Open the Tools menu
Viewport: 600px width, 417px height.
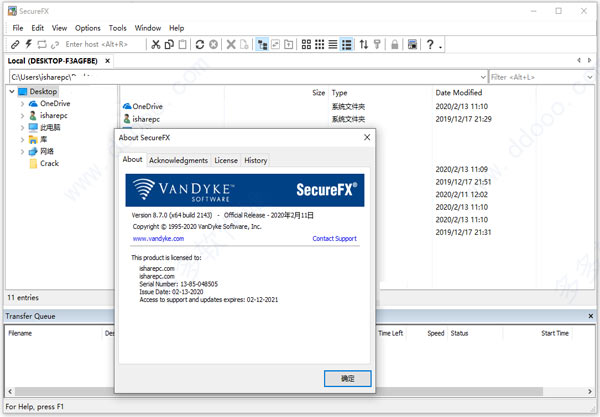pyautogui.click(x=117, y=28)
